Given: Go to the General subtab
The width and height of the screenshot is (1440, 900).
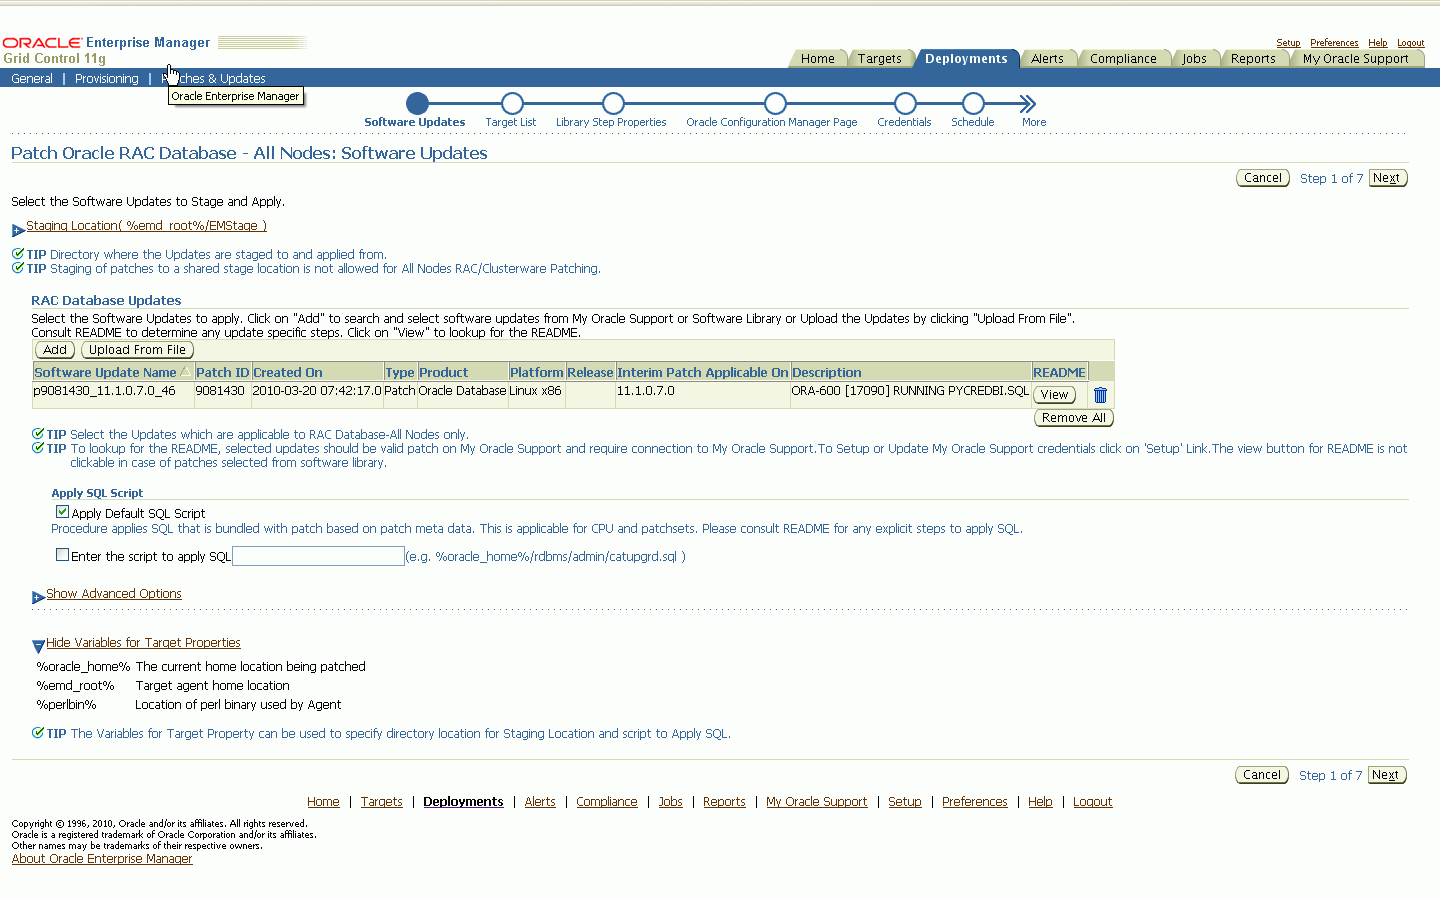Looking at the screenshot, I should point(32,78).
